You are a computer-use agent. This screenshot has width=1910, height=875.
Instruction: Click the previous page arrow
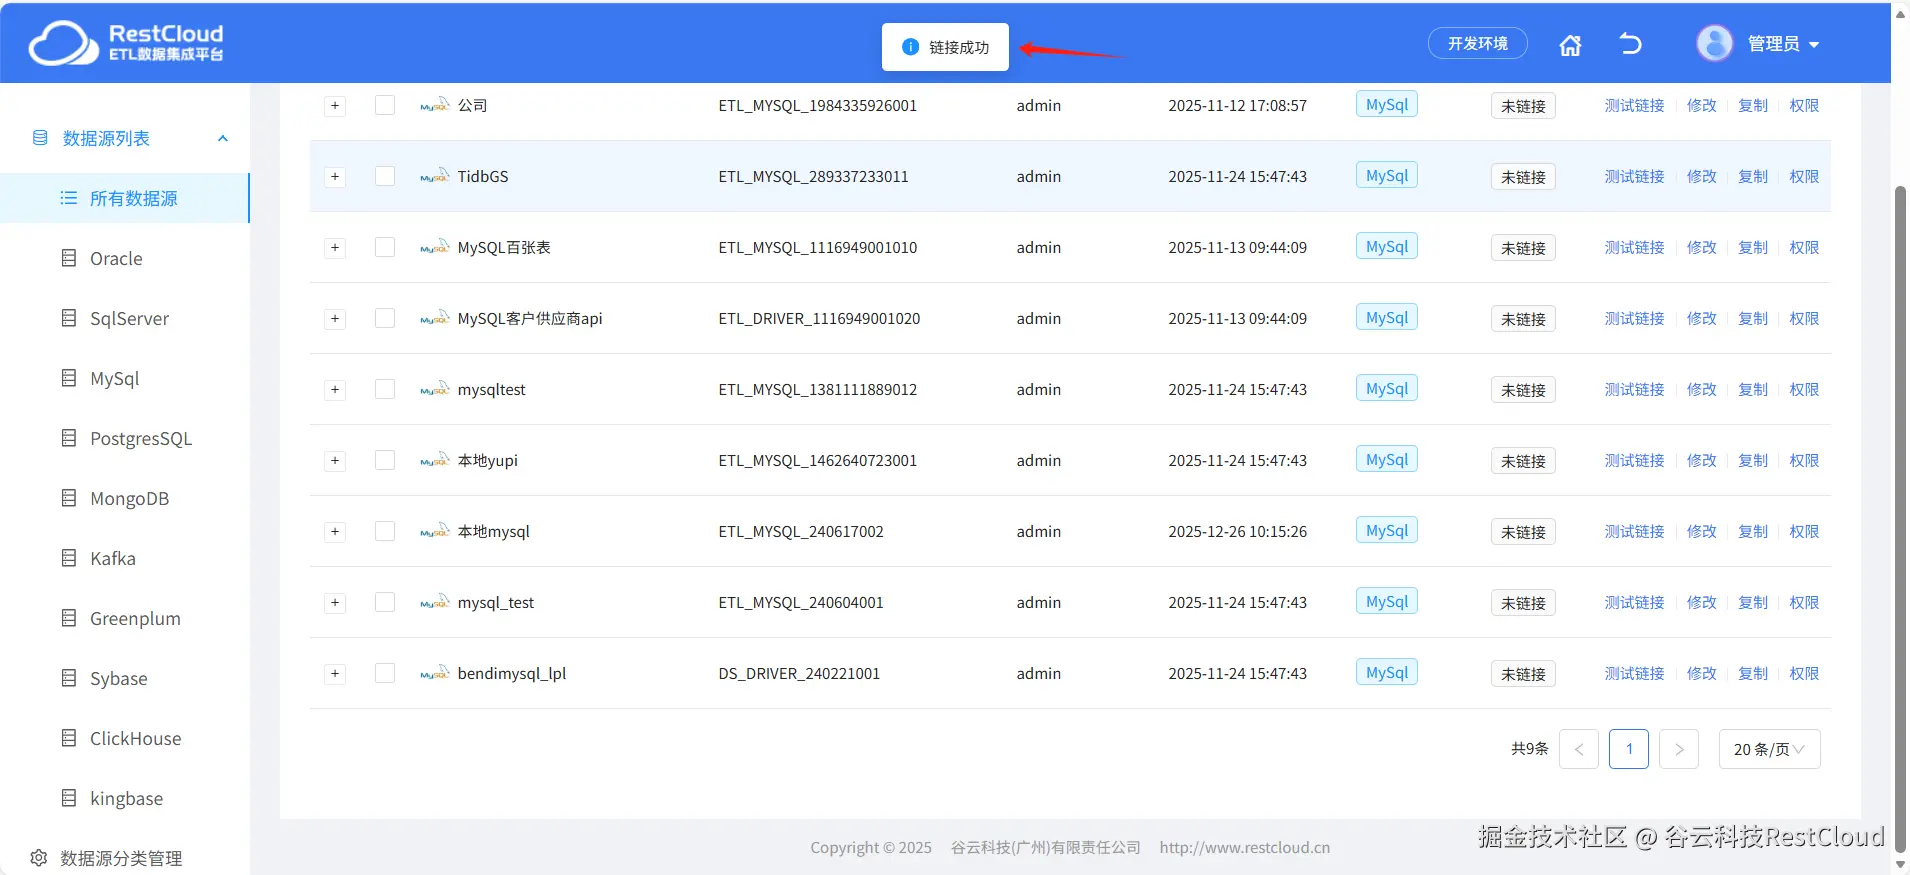[1579, 749]
